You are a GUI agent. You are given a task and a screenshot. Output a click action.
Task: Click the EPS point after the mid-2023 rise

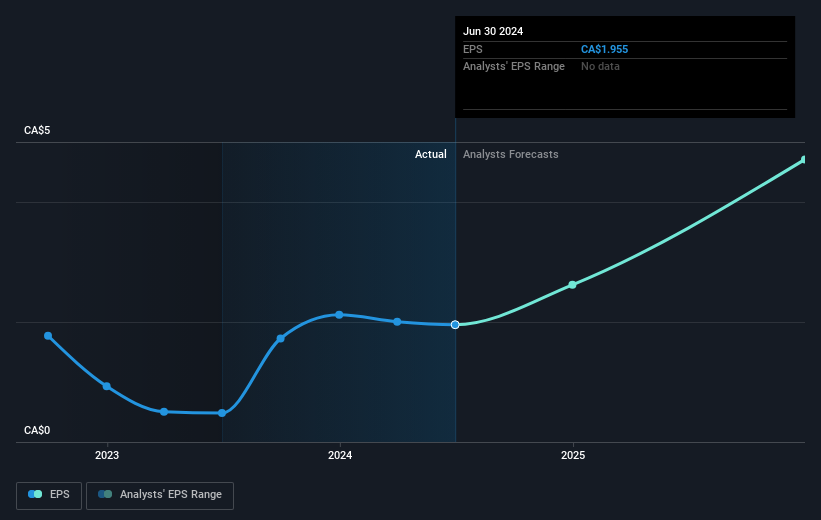(281, 338)
